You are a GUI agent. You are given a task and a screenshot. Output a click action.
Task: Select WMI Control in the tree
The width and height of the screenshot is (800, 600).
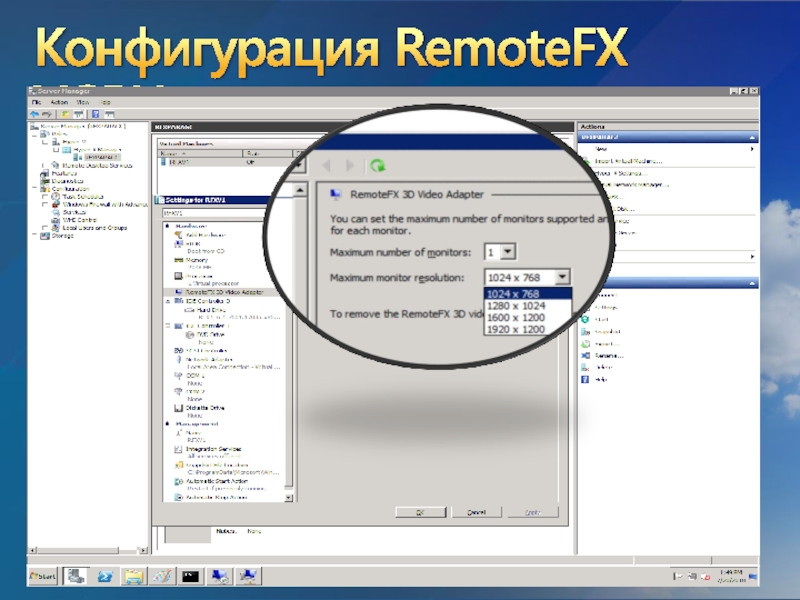pyautogui.click(x=80, y=220)
